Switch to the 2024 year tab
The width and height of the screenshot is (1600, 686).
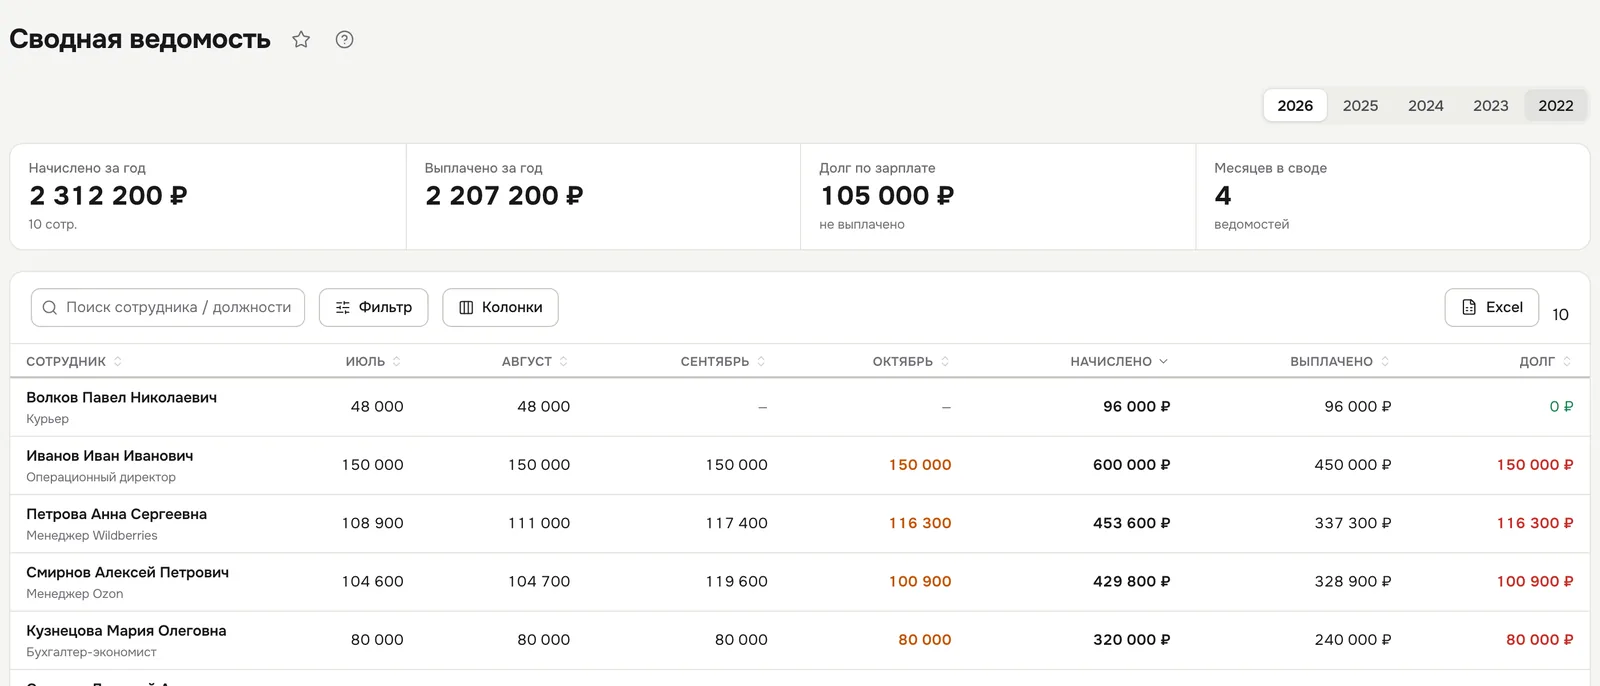pos(1426,106)
